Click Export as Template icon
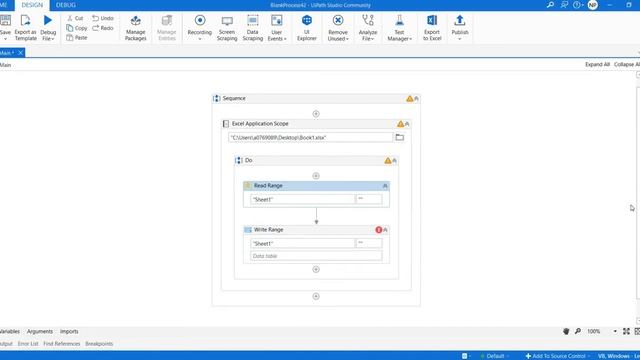This screenshot has width=640, height=360. click(x=25, y=20)
